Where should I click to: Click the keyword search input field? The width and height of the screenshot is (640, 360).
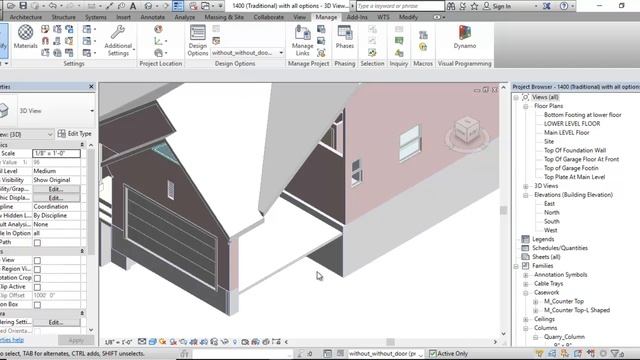pyautogui.click(x=400, y=6)
